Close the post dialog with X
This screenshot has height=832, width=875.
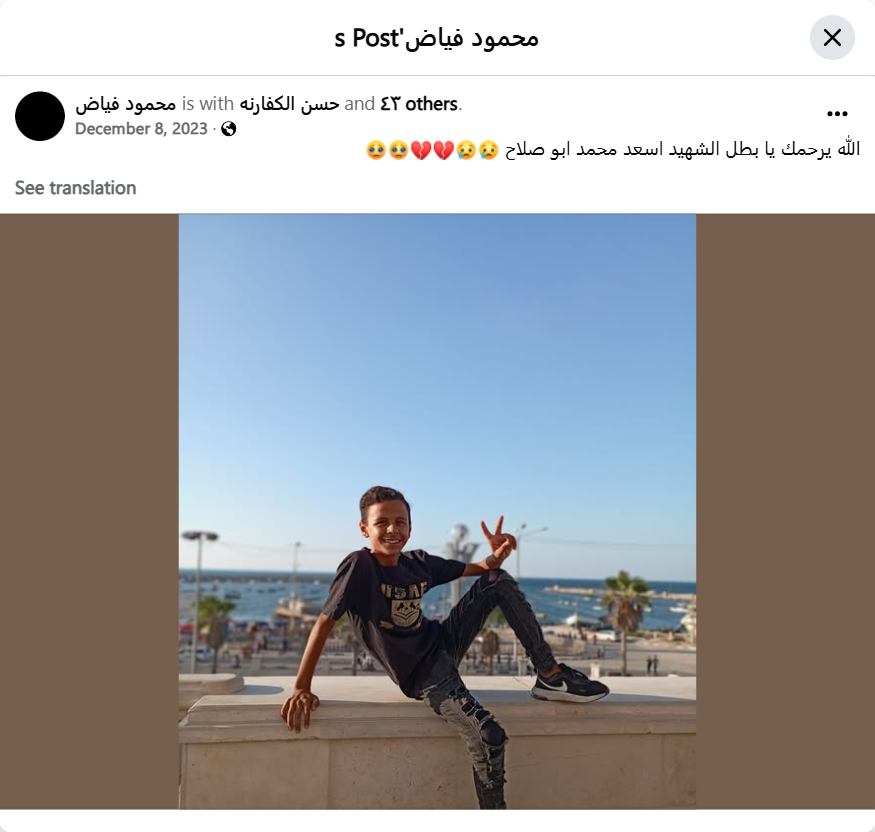832,38
